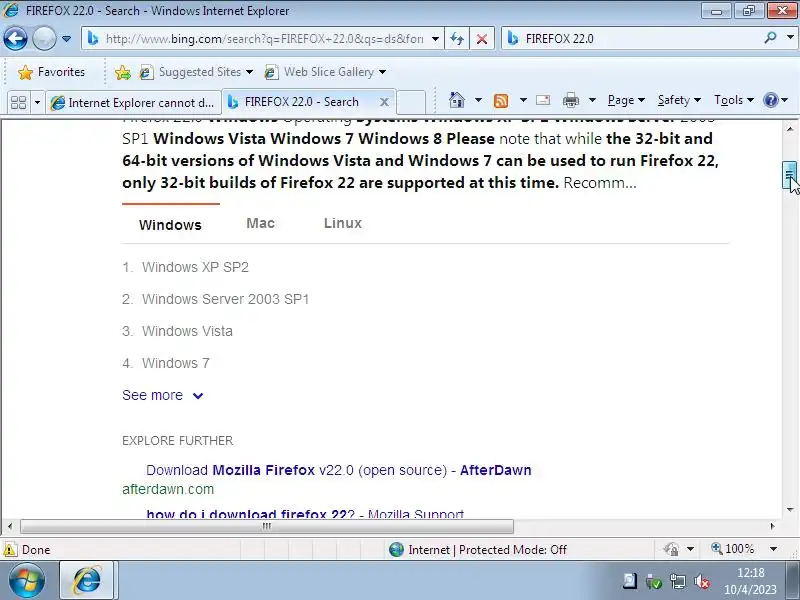The height and width of the screenshot is (600, 800).
Task: Open the 100% zoom level button
Action: [x=733, y=549]
